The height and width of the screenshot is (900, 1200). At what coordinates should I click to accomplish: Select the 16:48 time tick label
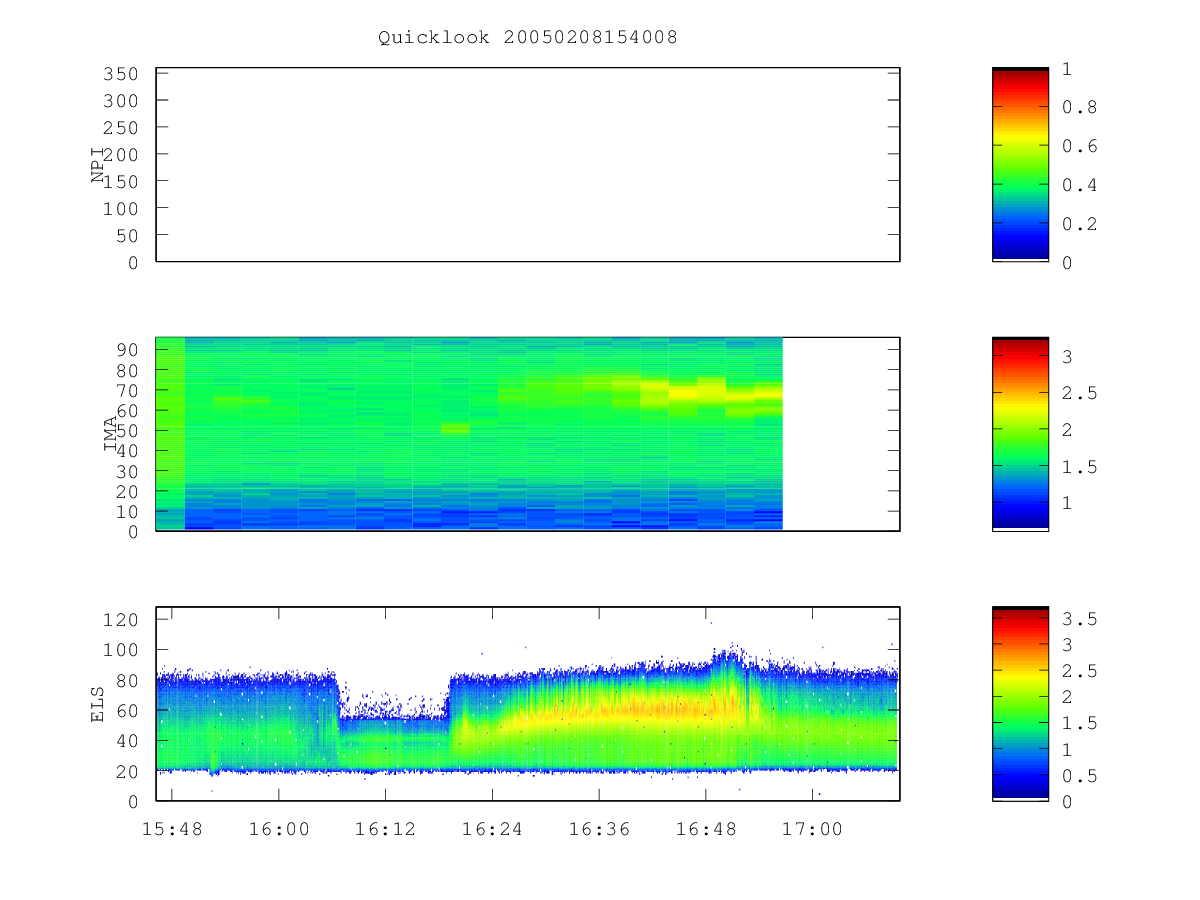[x=706, y=829]
